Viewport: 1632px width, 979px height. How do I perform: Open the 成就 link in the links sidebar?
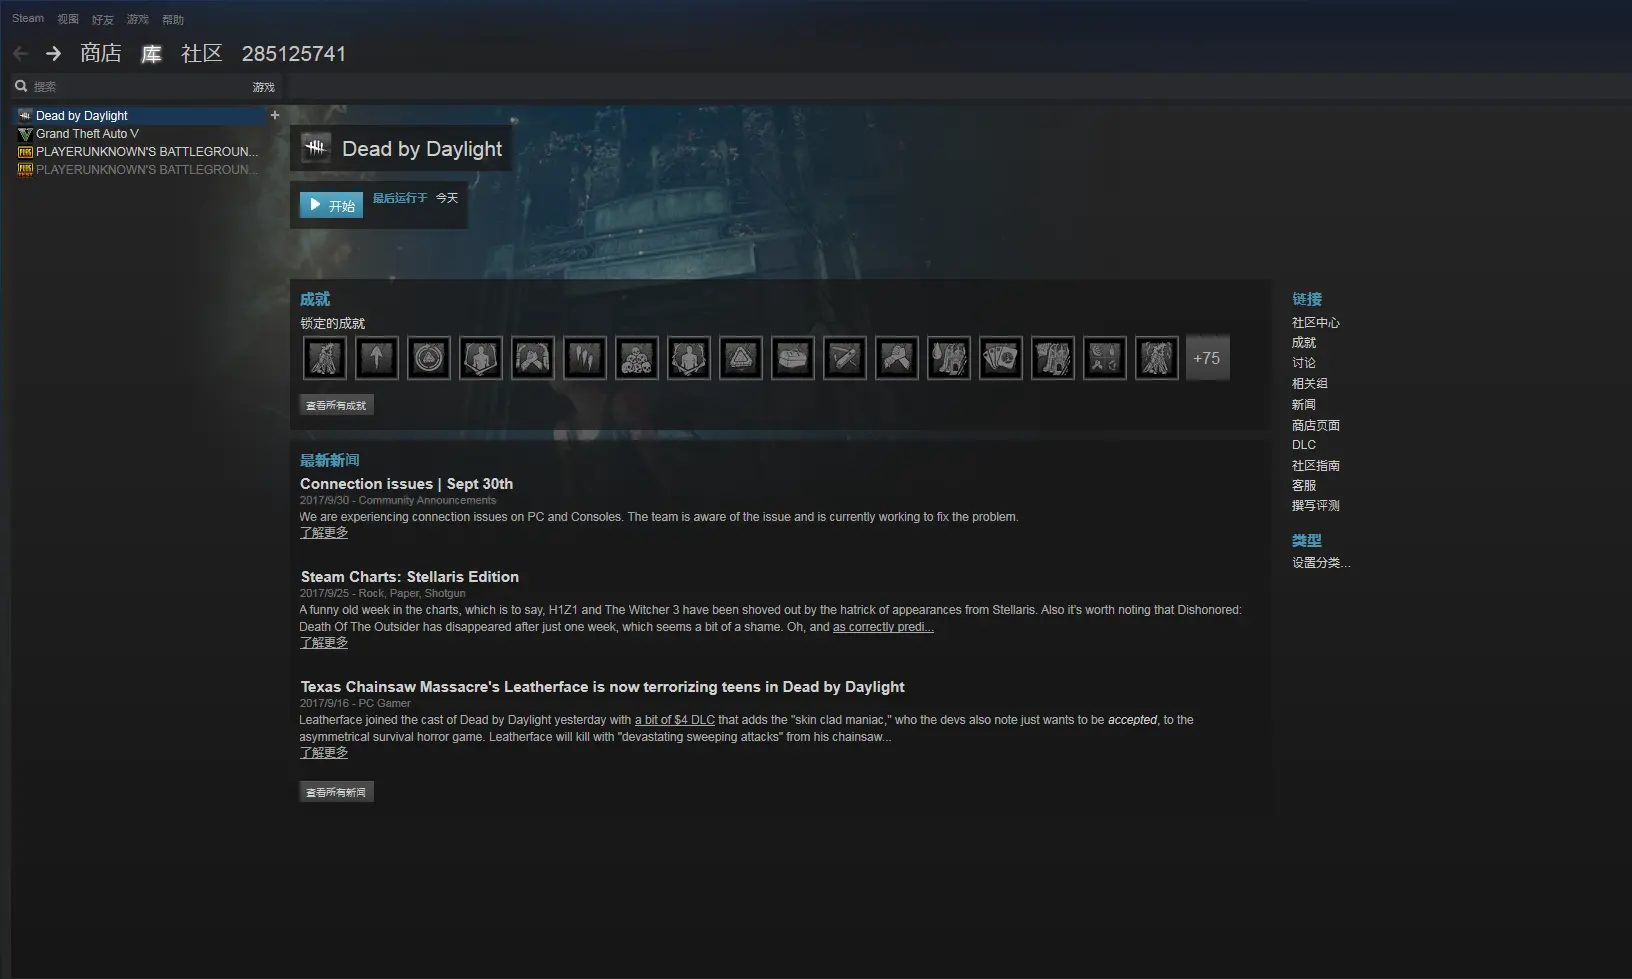coord(1304,343)
